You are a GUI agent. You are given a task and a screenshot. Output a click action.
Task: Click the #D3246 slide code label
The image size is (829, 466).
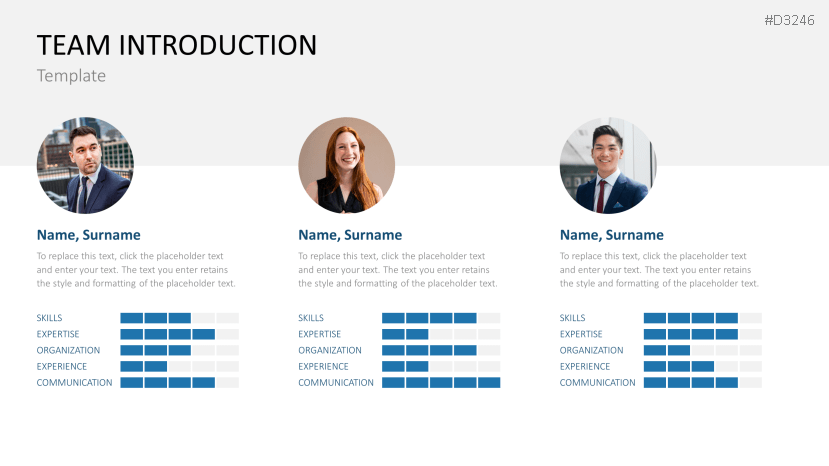(x=791, y=20)
